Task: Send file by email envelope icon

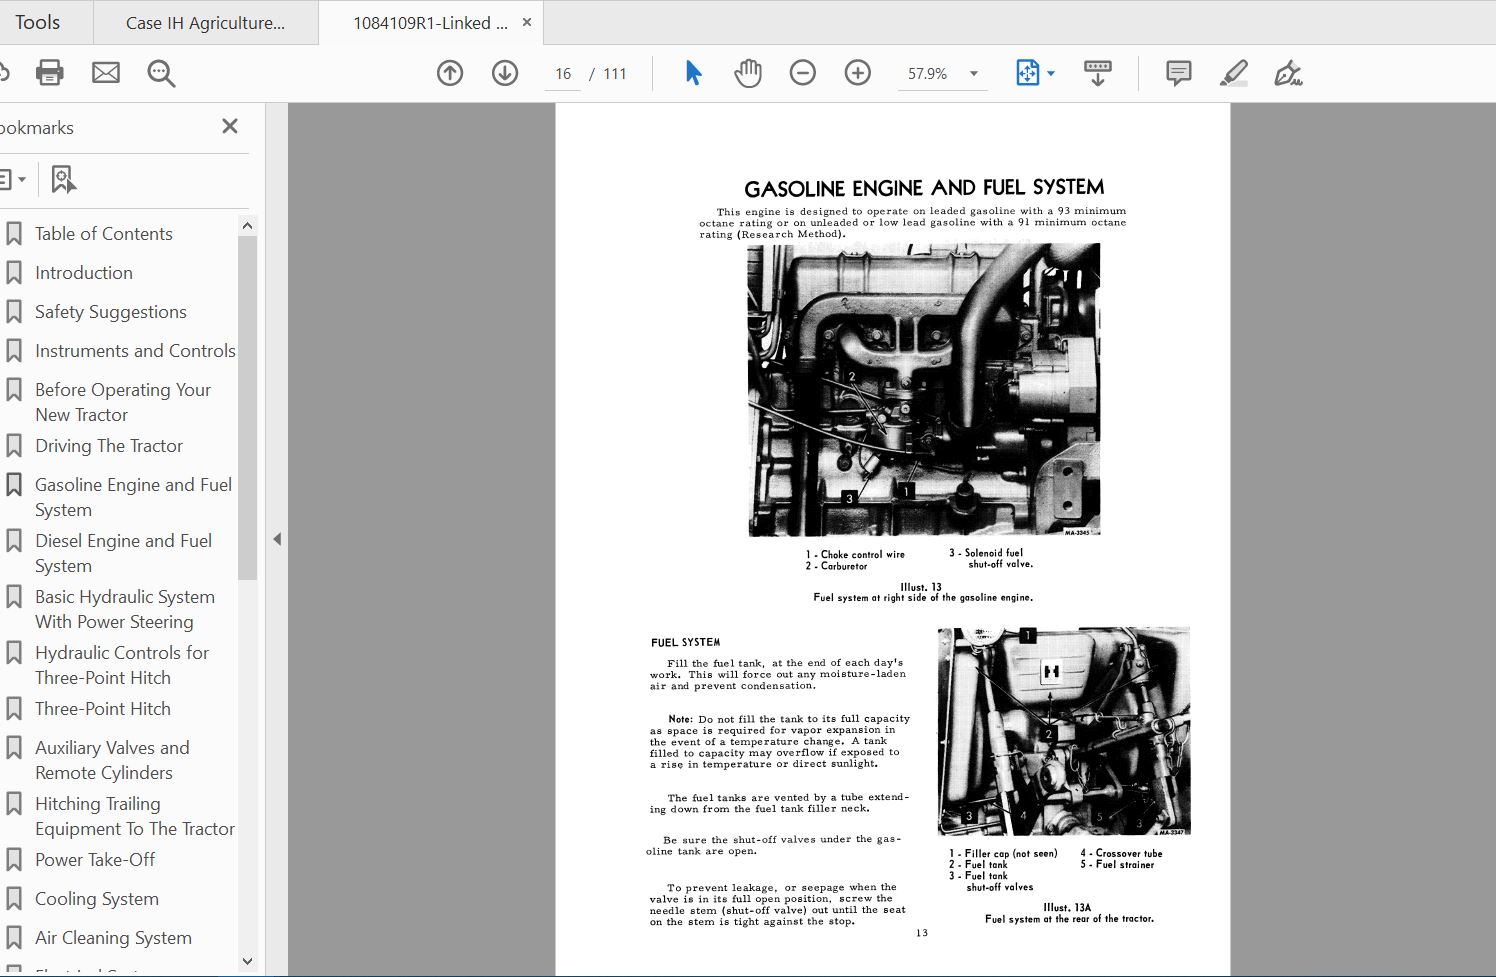Action: point(105,72)
